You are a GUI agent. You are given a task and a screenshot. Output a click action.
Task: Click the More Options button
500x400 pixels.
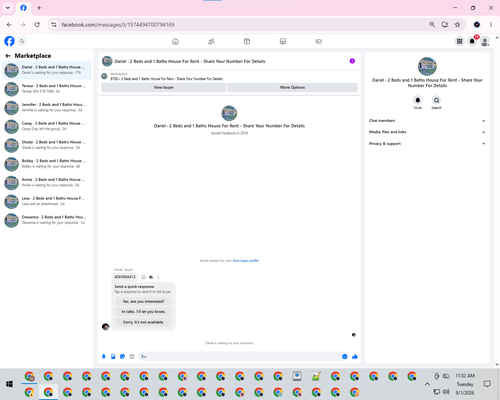293,87
